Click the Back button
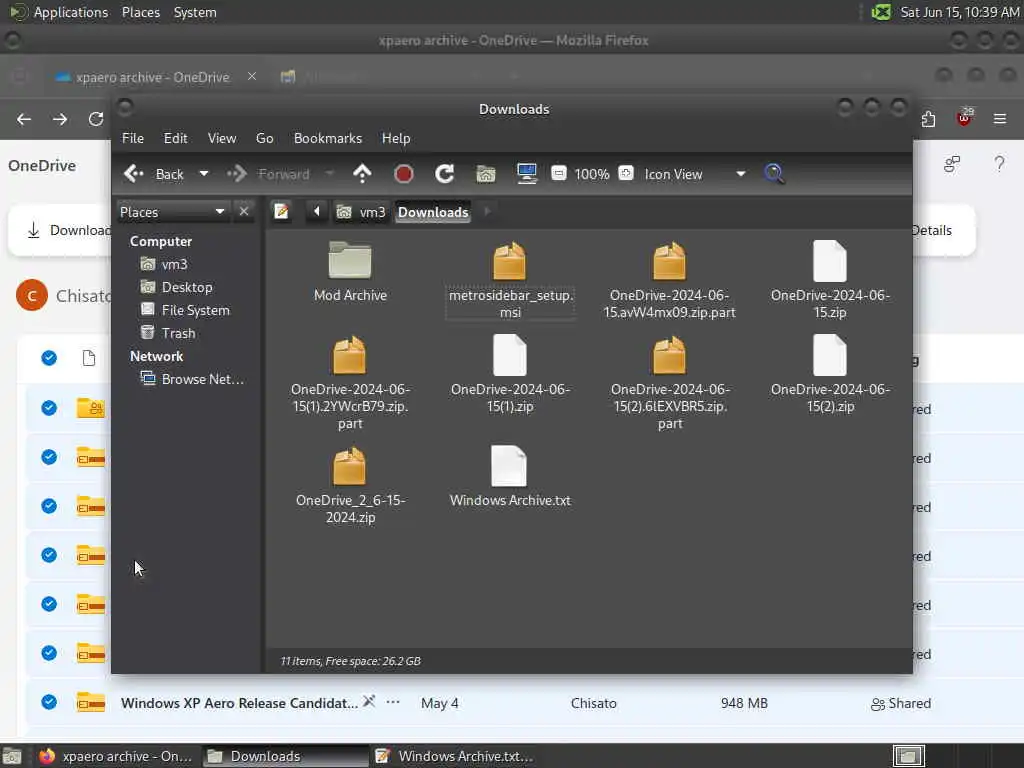The height and width of the screenshot is (768, 1024). point(155,174)
